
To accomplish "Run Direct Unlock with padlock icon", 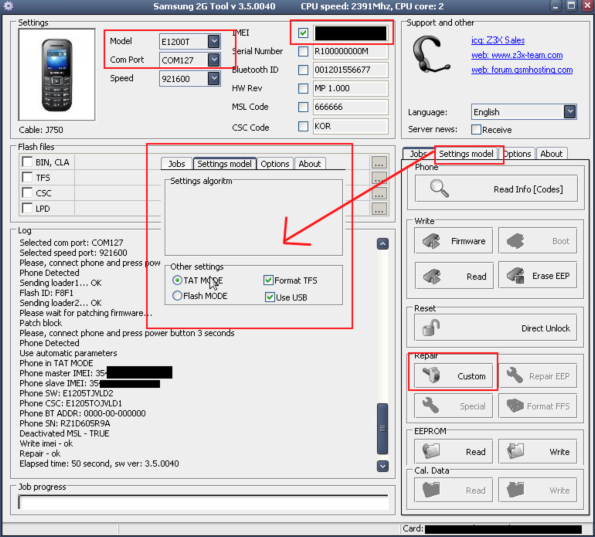I will point(496,328).
